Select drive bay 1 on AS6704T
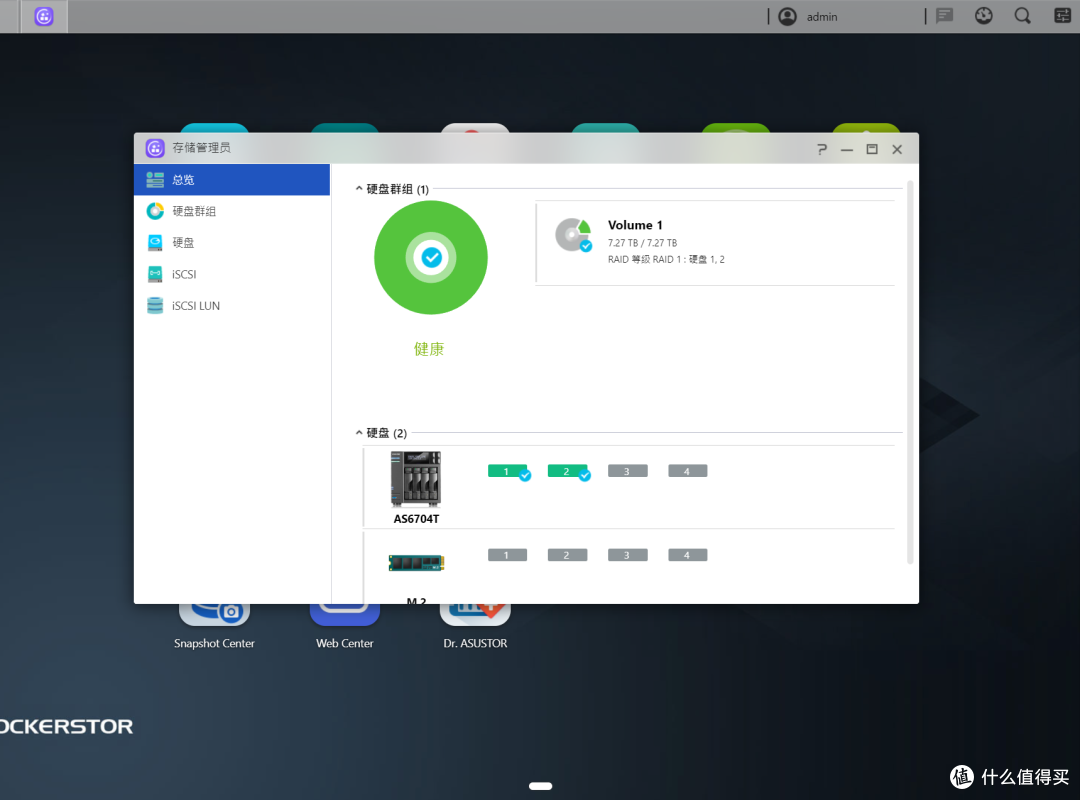This screenshot has height=800, width=1080. (507, 471)
